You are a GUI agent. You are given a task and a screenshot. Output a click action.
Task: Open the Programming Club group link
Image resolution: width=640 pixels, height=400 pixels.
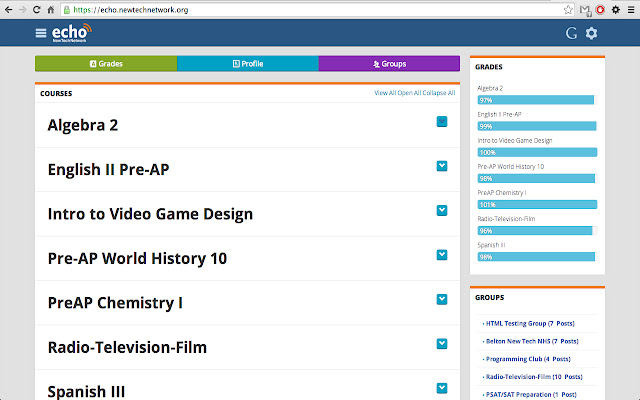tap(528, 359)
